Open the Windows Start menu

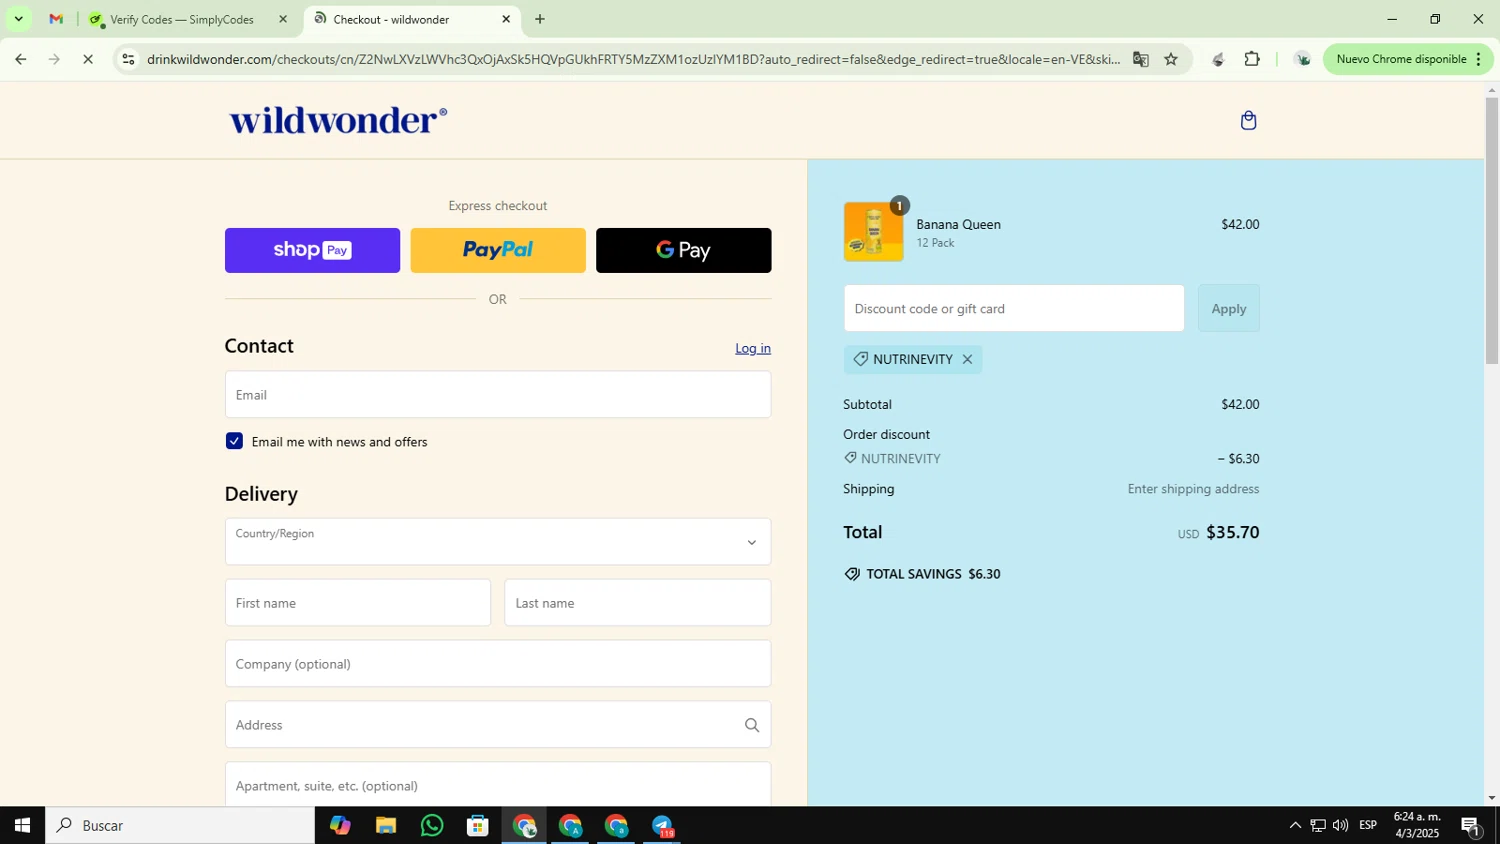(22, 825)
